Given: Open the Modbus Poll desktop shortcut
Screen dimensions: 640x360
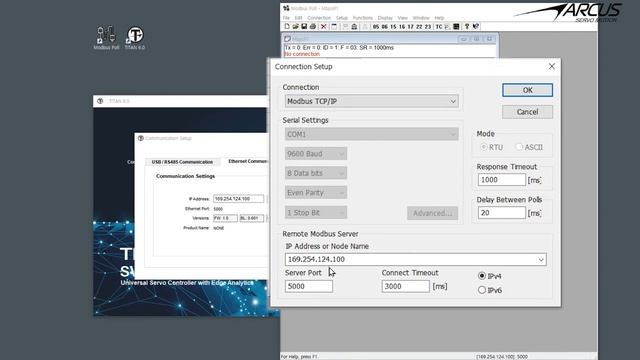Looking at the screenshot, I should point(106,38).
